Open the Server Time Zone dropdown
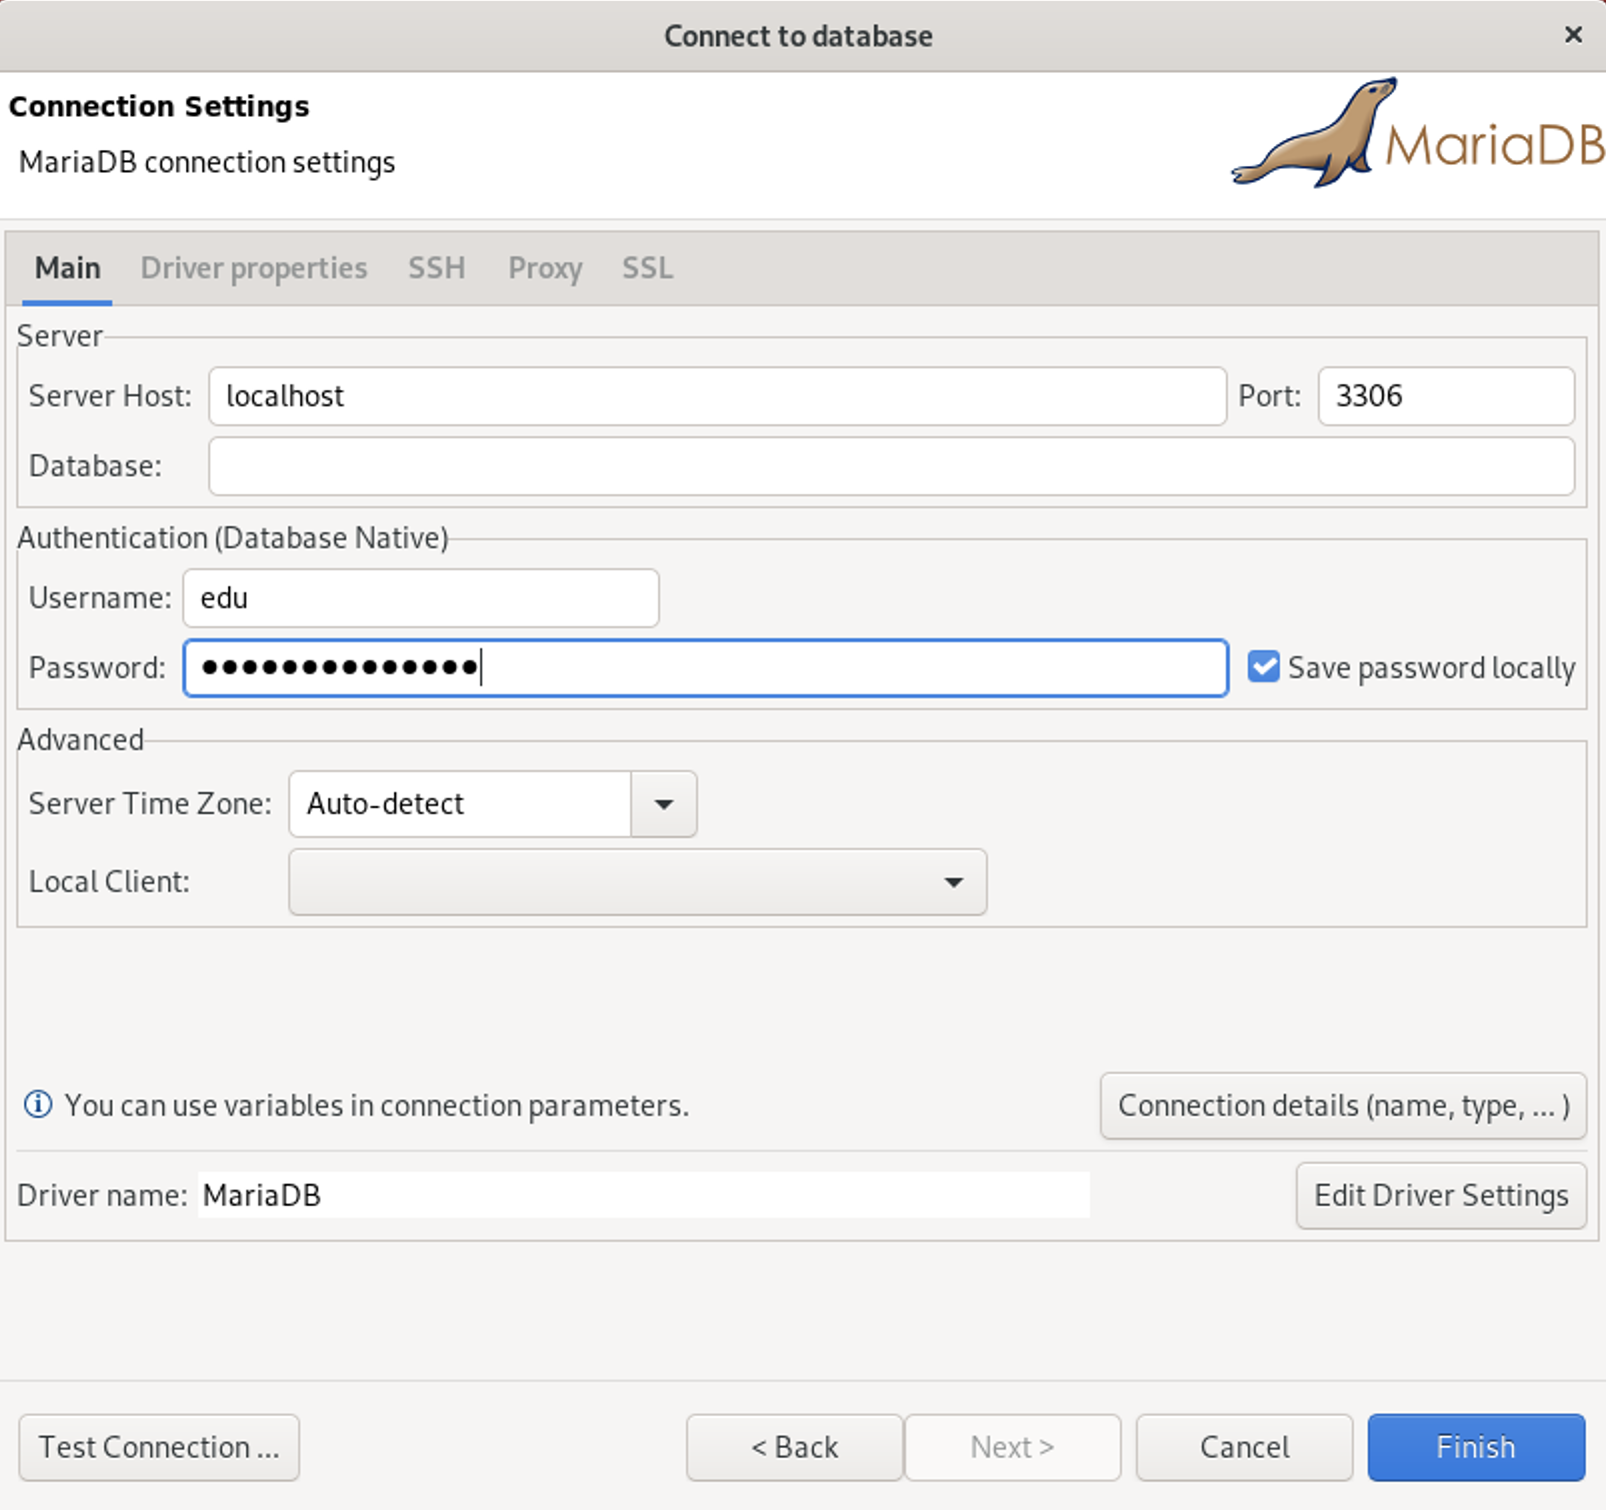The height and width of the screenshot is (1510, 1606). click(x=662, y=804)
